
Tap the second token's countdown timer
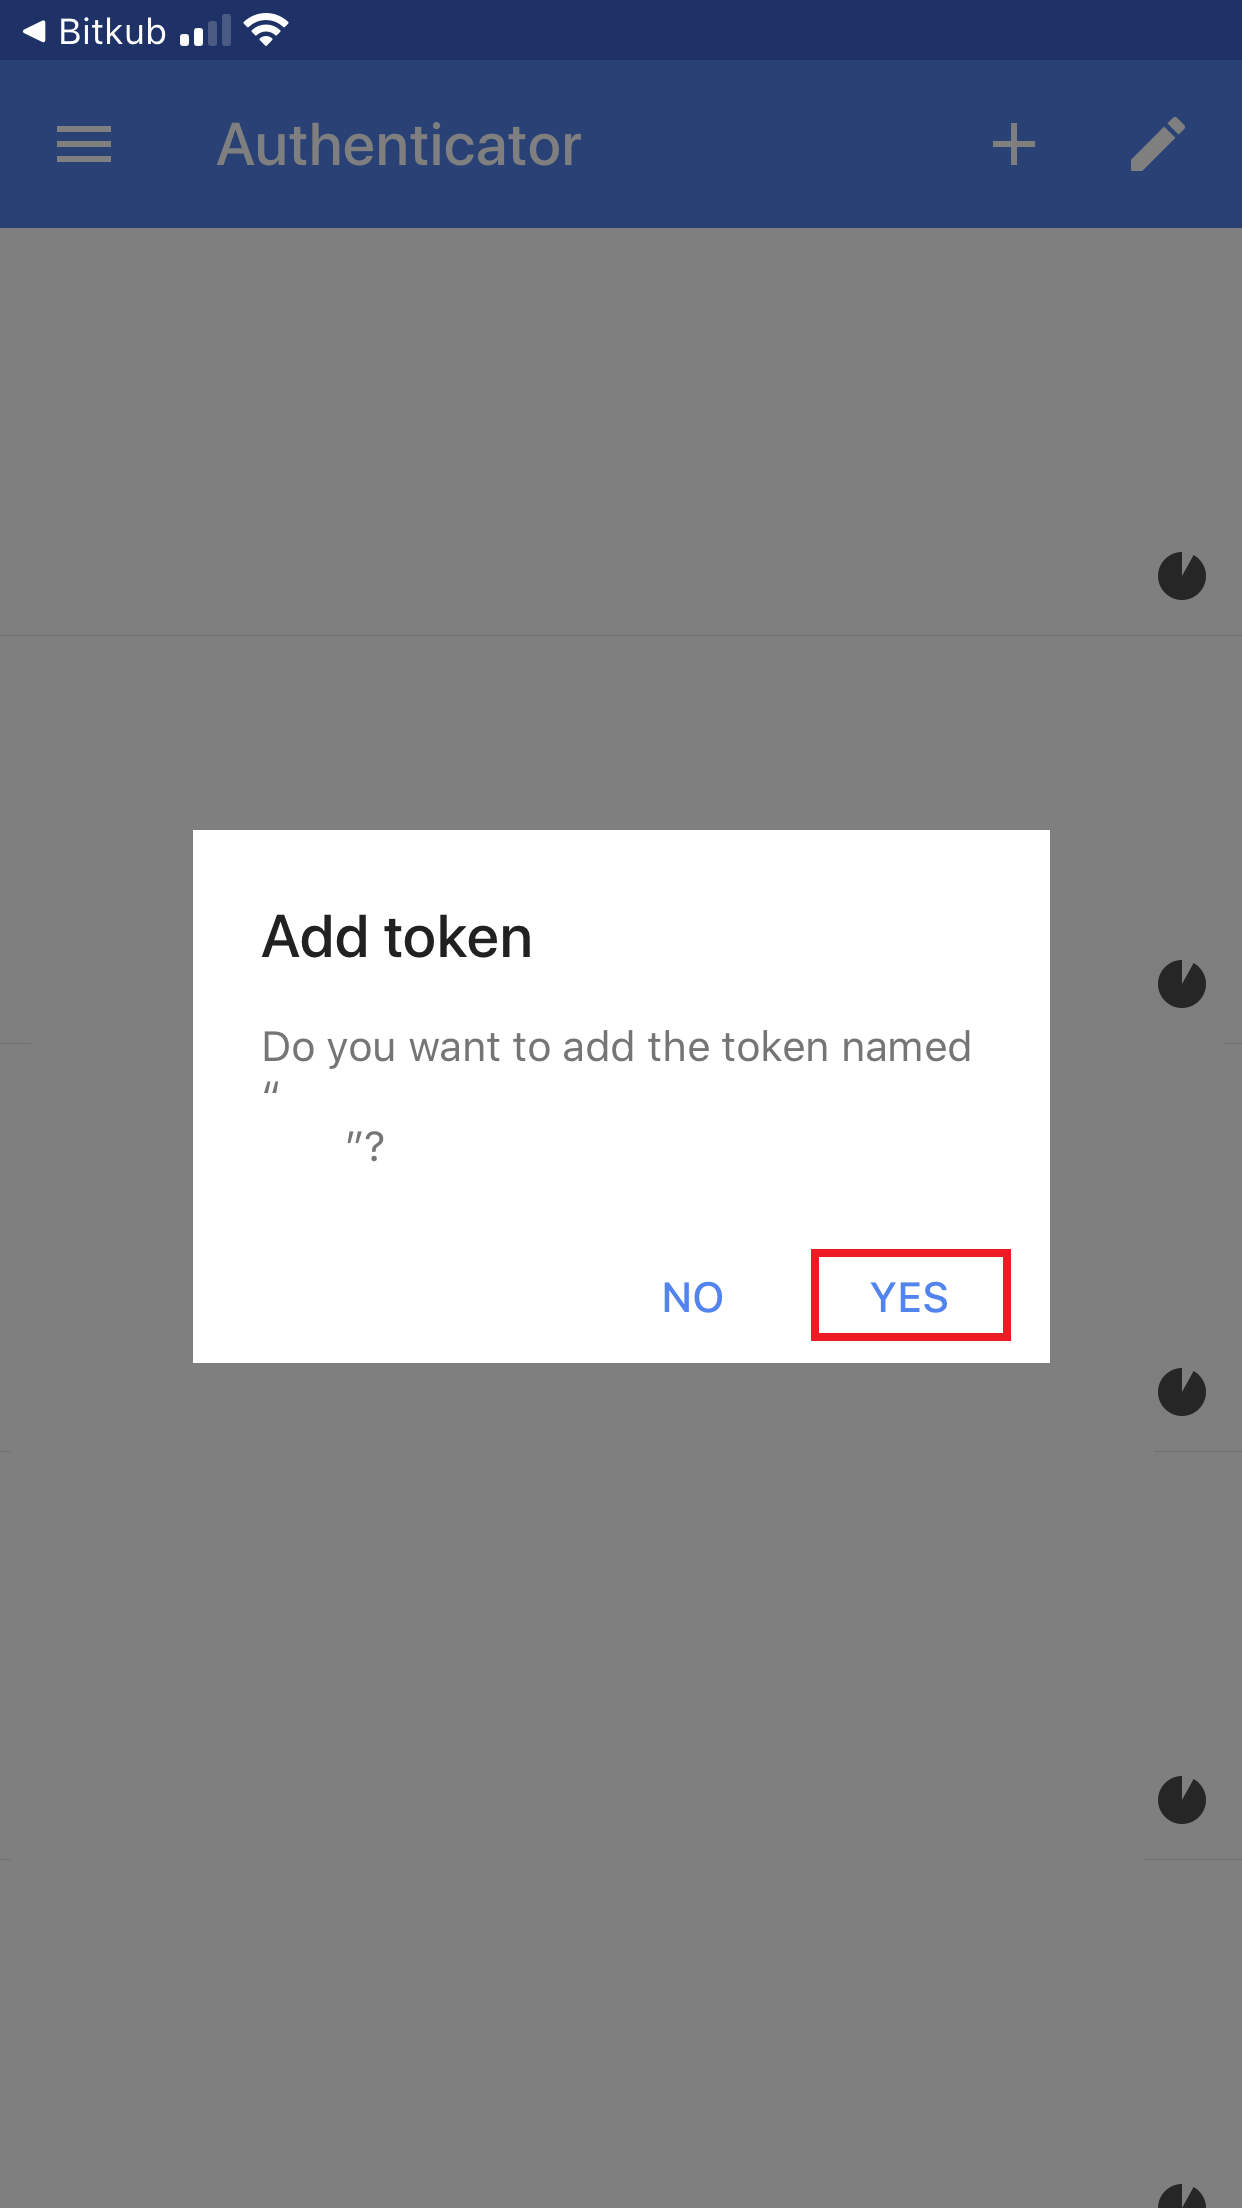pos(1181,984)
